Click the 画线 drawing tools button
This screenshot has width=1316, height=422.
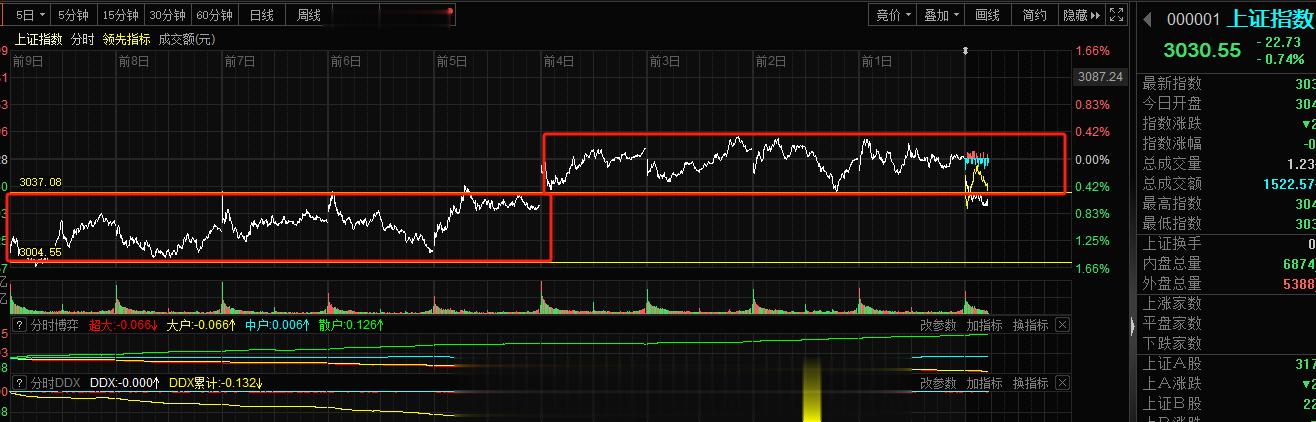point(987,15)
